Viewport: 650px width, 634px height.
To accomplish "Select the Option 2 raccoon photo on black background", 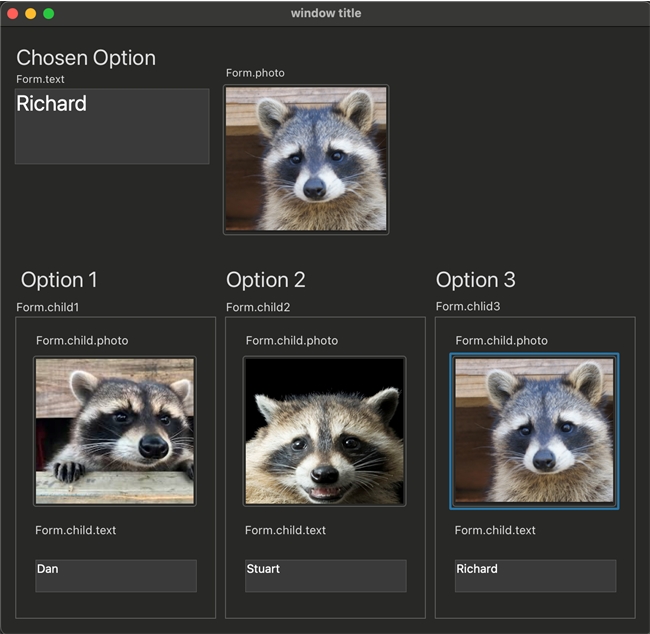I will tap(325, 431).
